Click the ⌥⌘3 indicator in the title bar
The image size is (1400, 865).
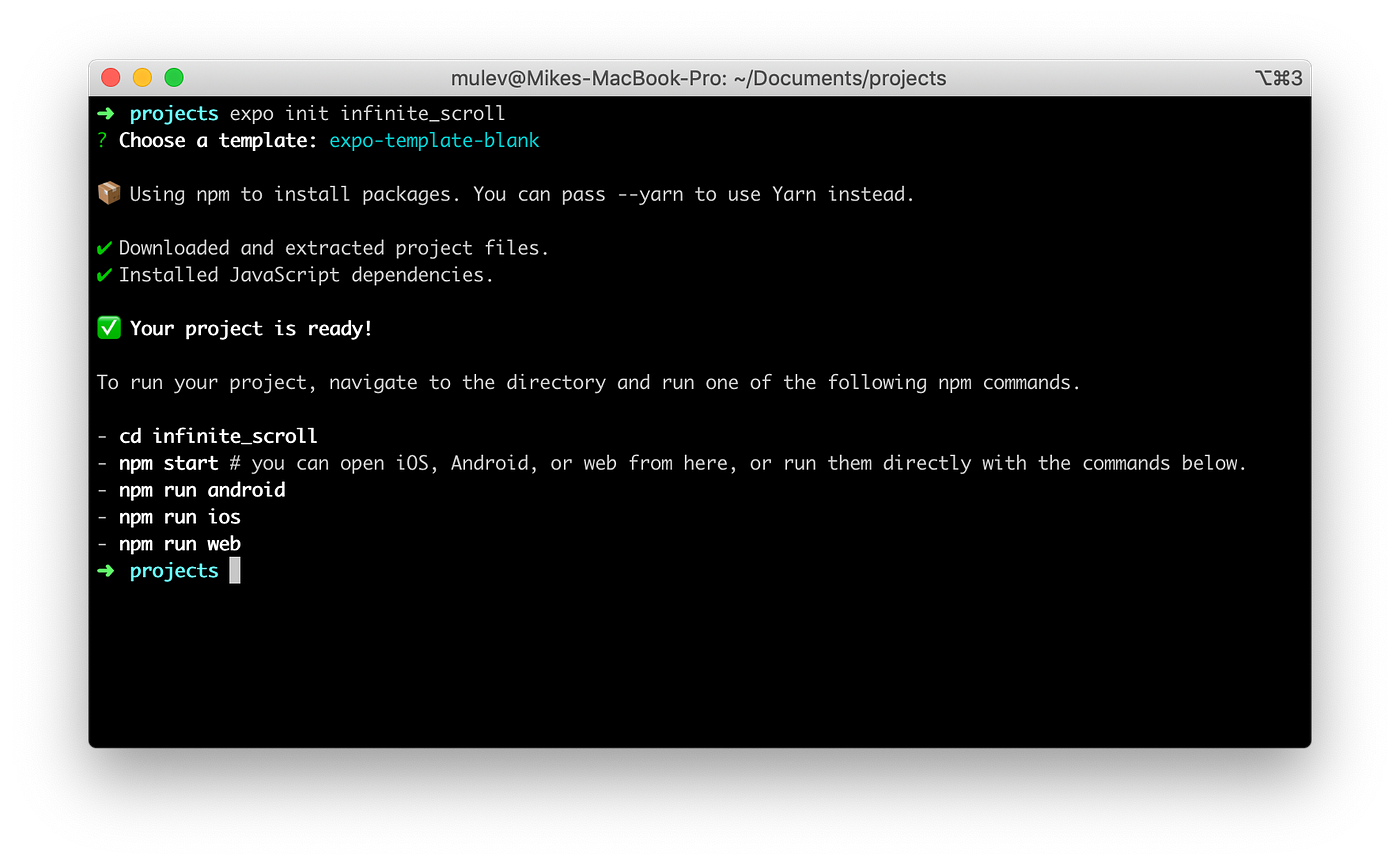click(1278, 77)
